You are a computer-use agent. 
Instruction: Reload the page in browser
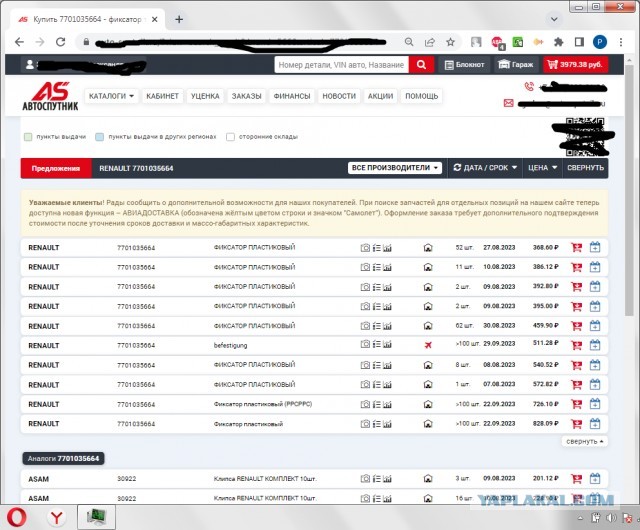point(60,42)
